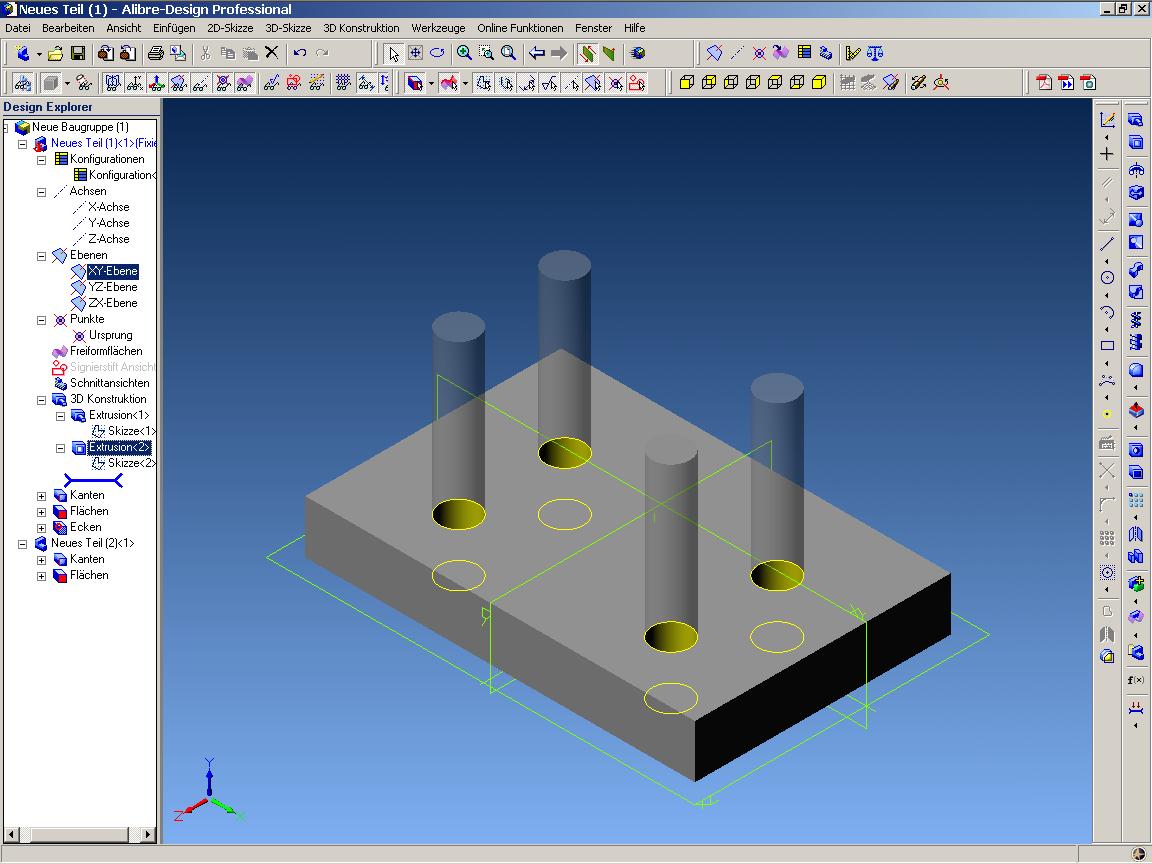
Task: Collapse the 3D Konstruktion node
Action: [x=42, y=400]
